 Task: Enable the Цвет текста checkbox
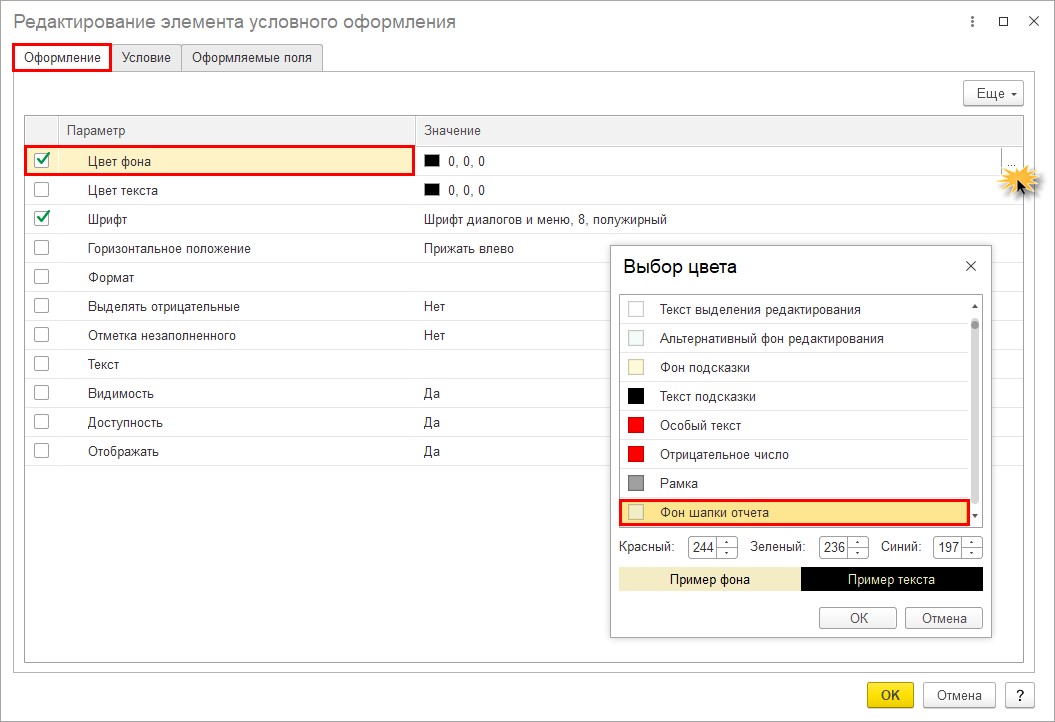42,190
